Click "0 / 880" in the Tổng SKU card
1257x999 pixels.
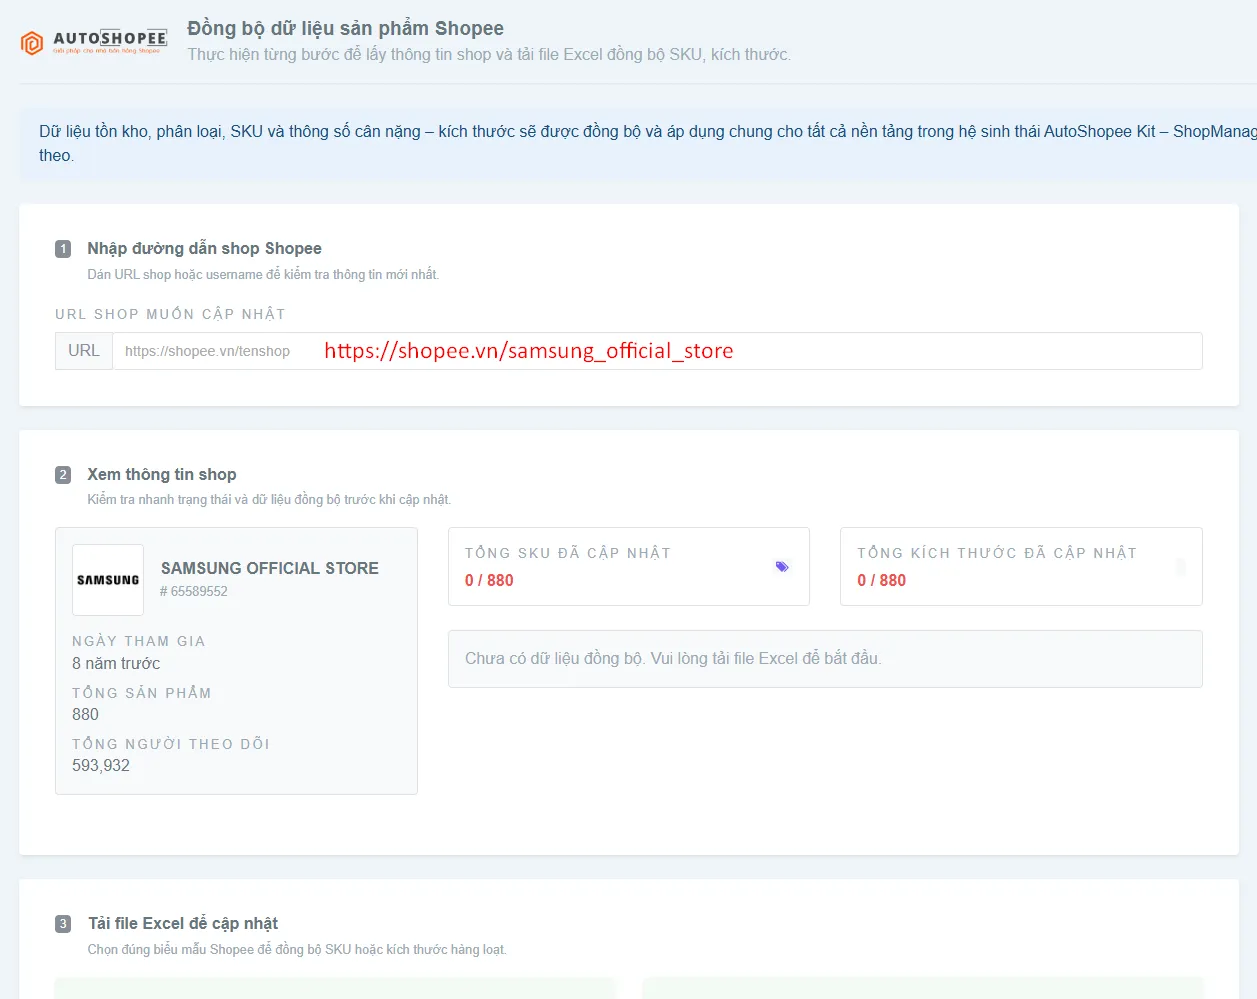point(489,580)
